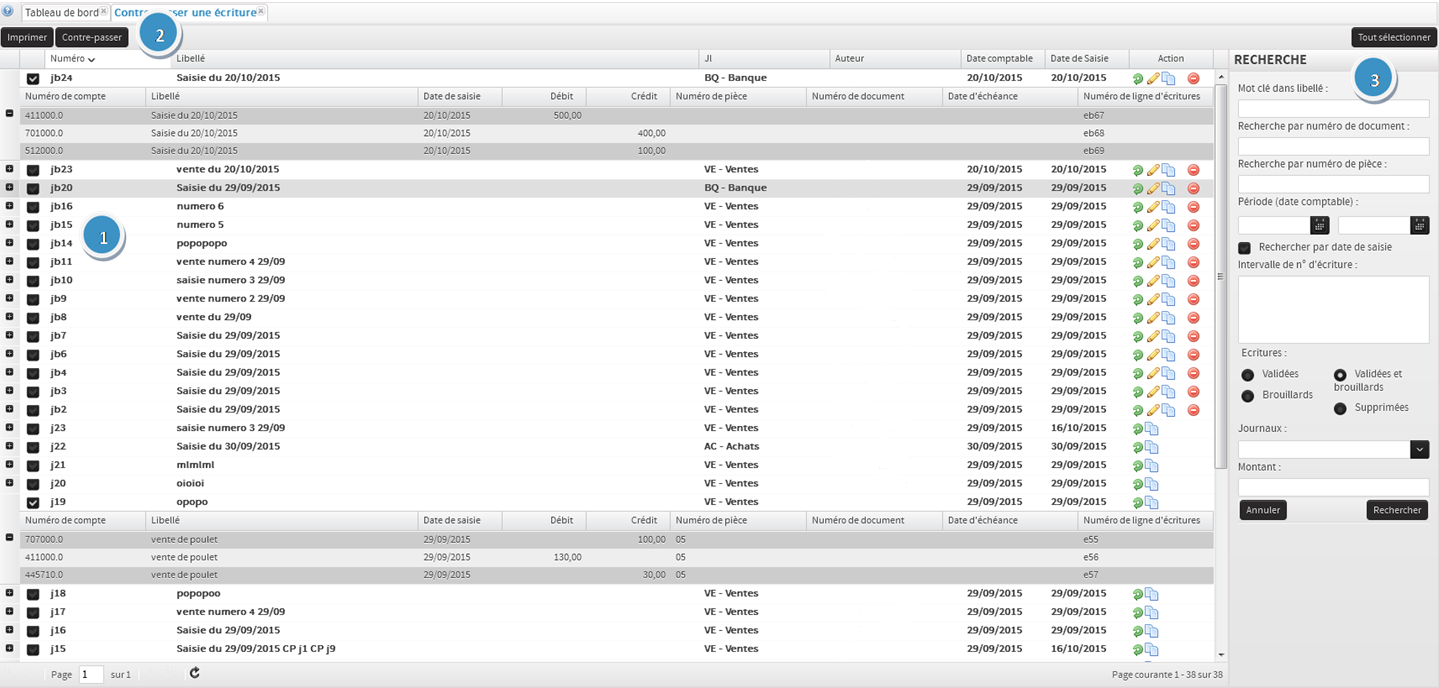Sort by the 'Numéro' column header
Image resolution: width=1439 pixels, height=688 pixels.
point(68,59)
